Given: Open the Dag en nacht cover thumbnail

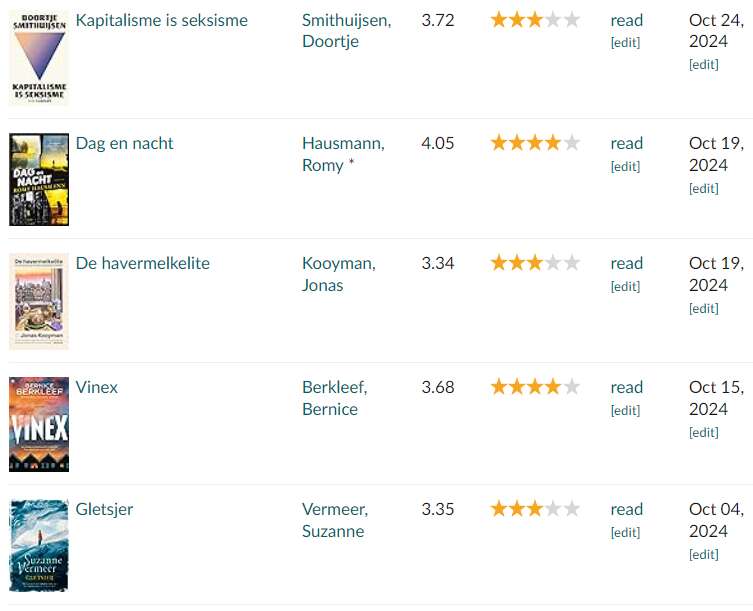Looking at the screenshot, I should 39,179.
